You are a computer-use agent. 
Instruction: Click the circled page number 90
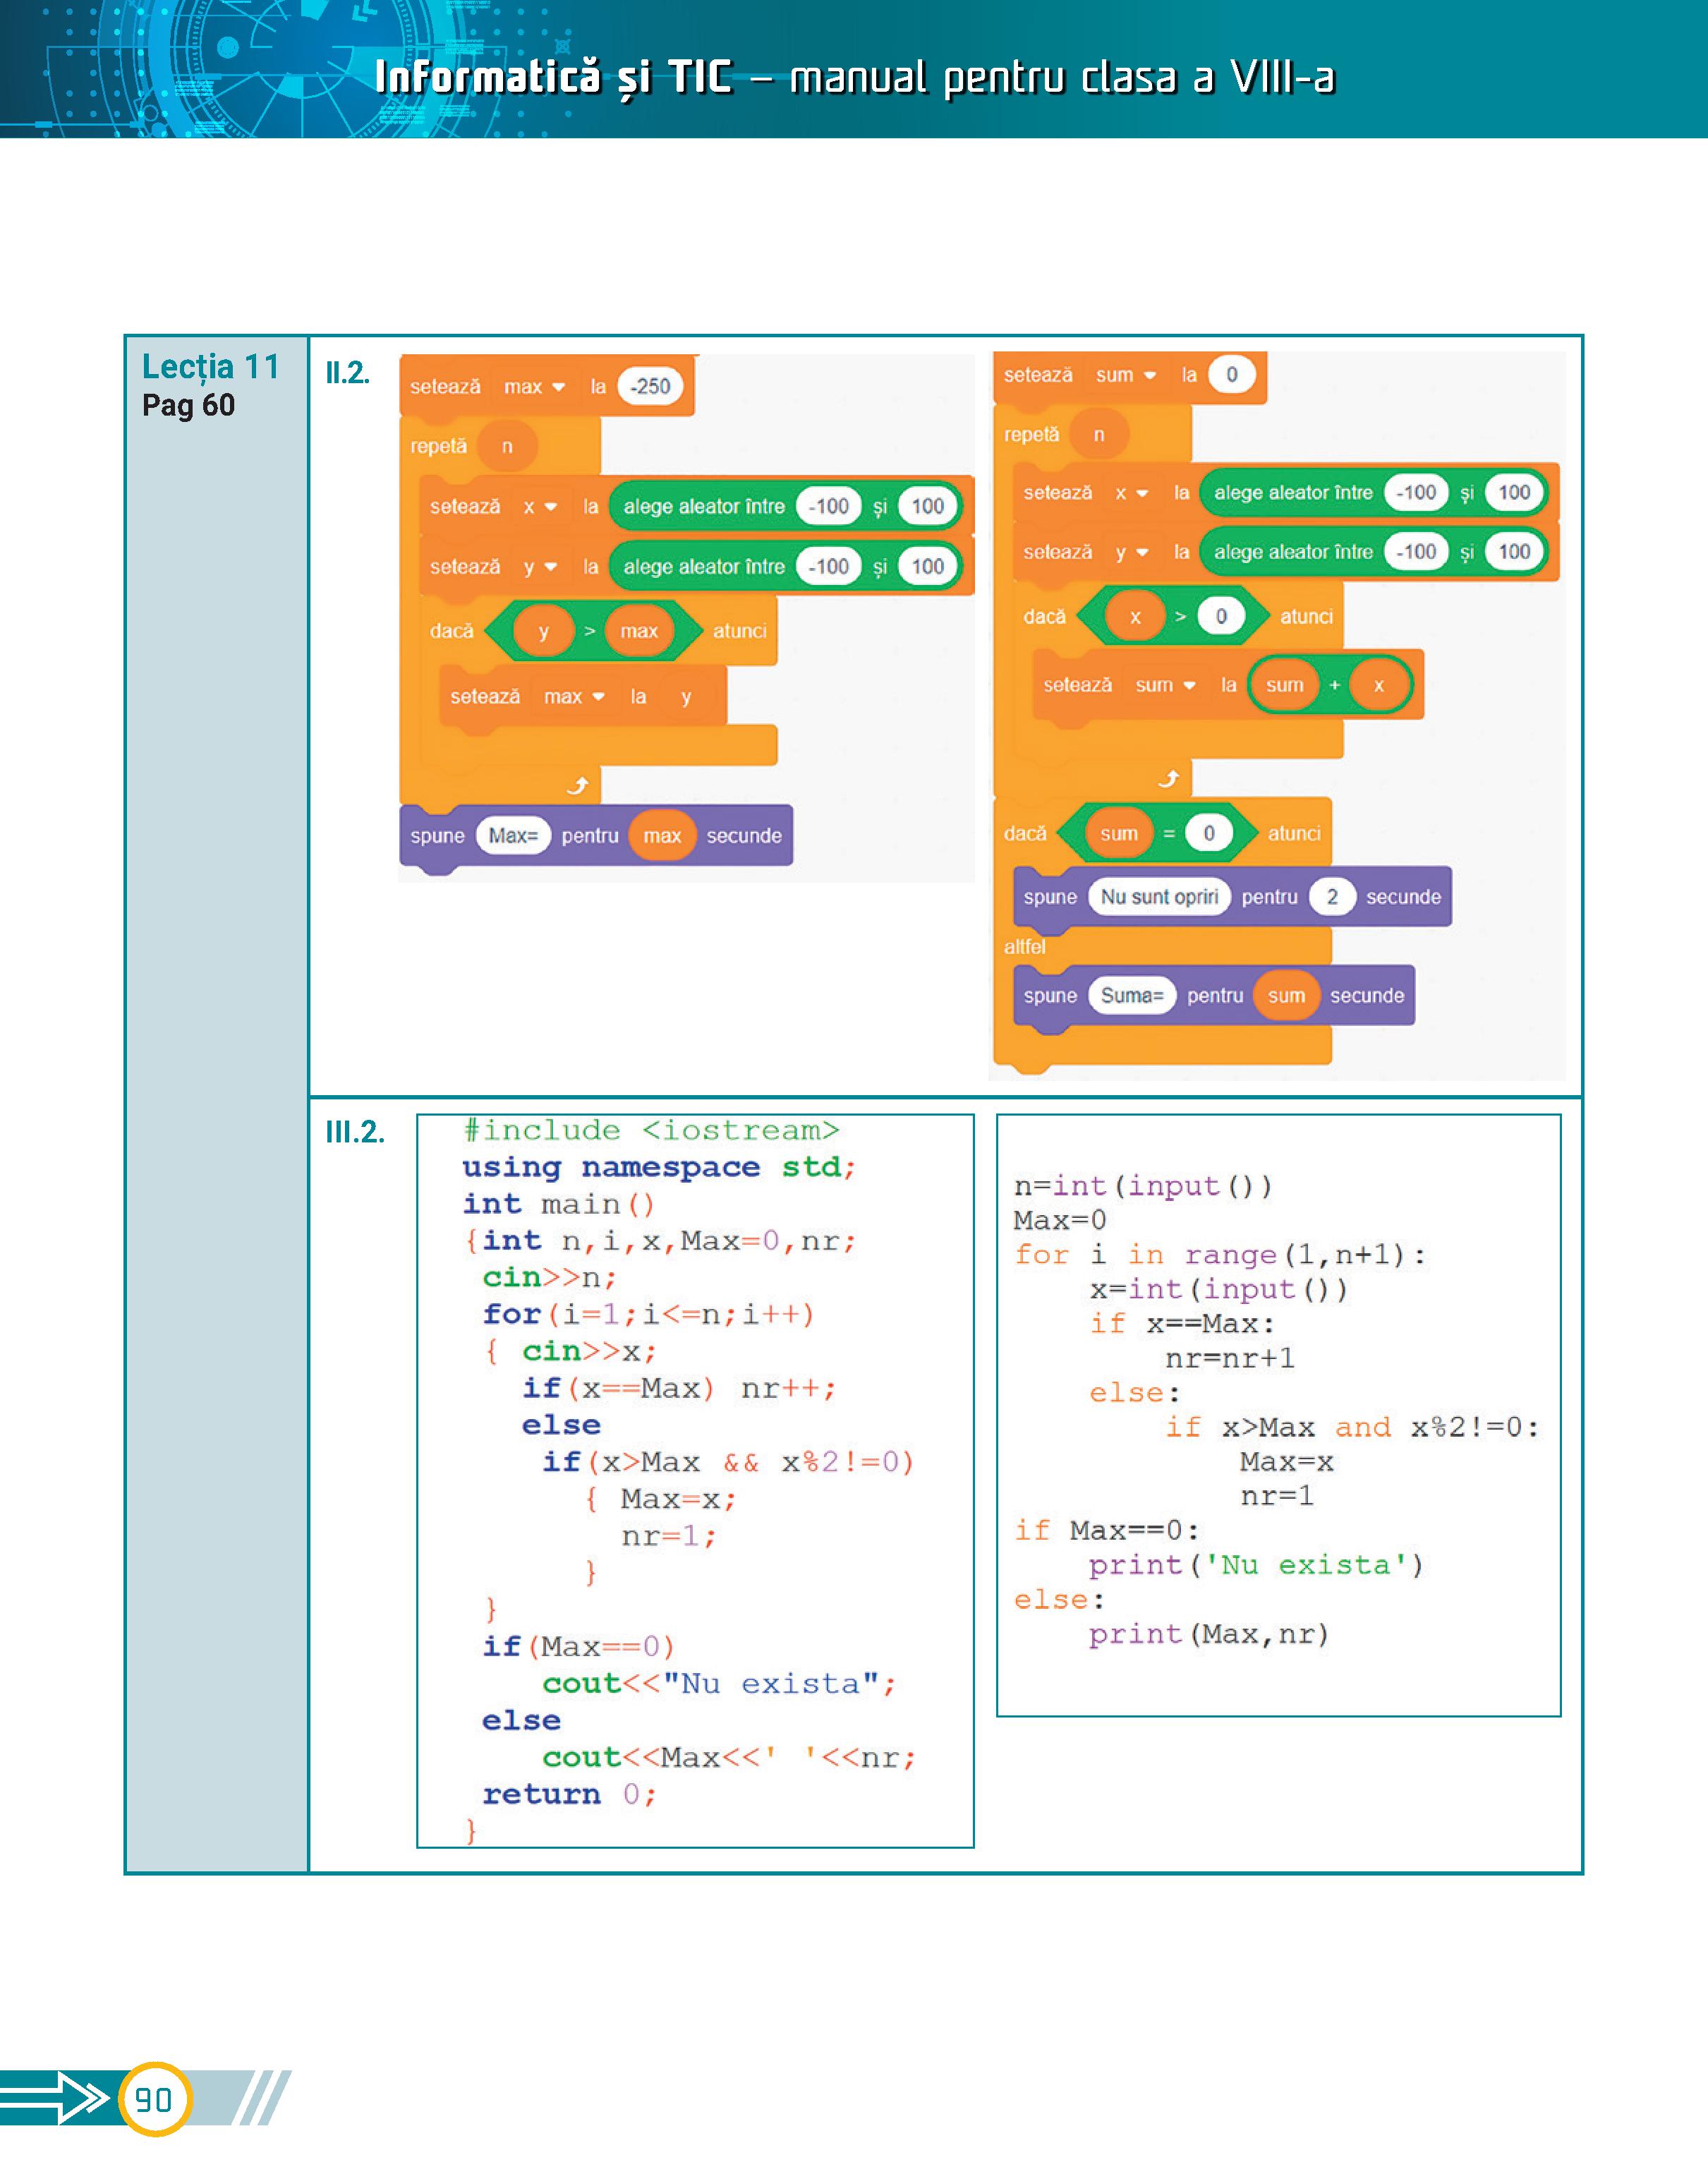coord(154,2099)
